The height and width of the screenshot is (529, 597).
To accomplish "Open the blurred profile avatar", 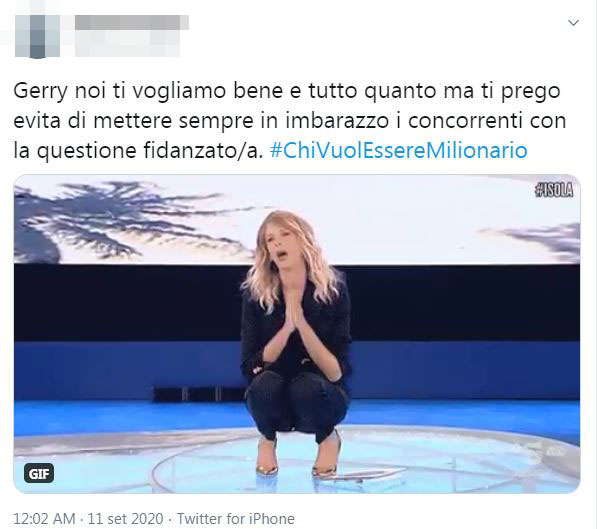I will click(37, 36).
